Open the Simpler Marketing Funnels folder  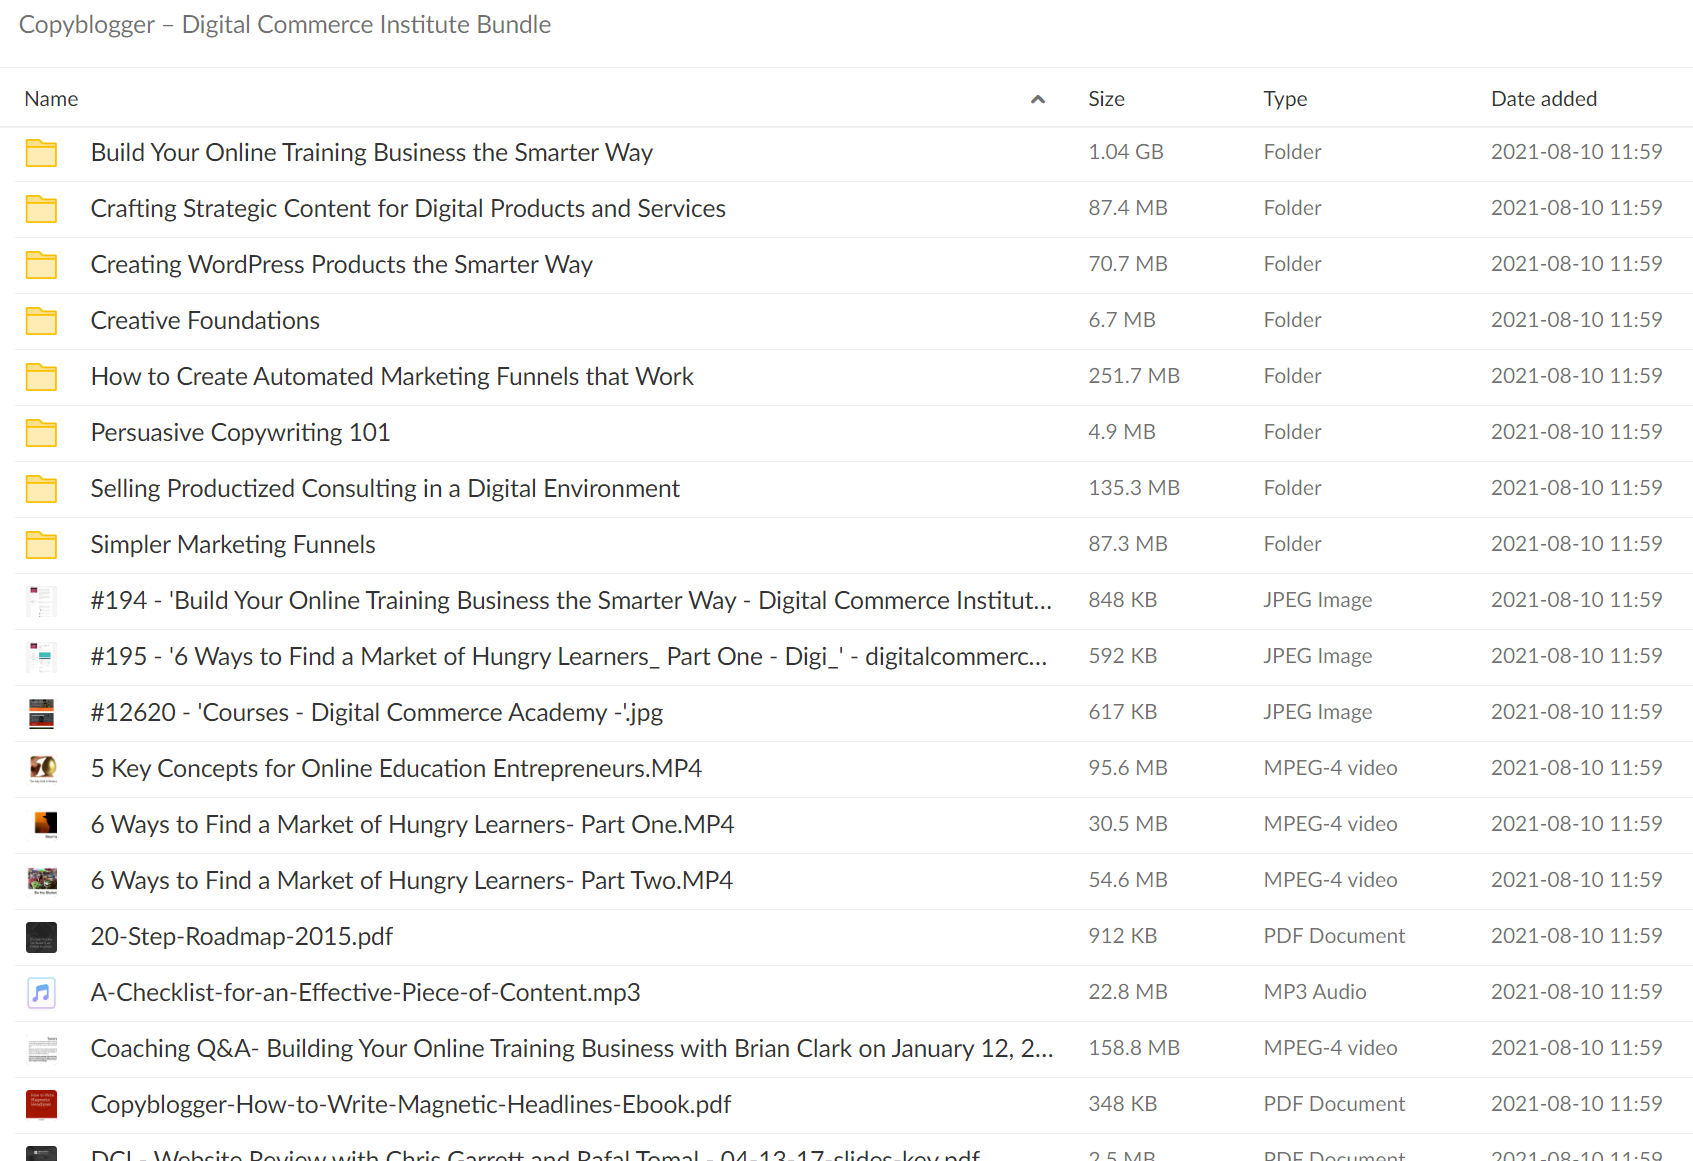(233, 545)
